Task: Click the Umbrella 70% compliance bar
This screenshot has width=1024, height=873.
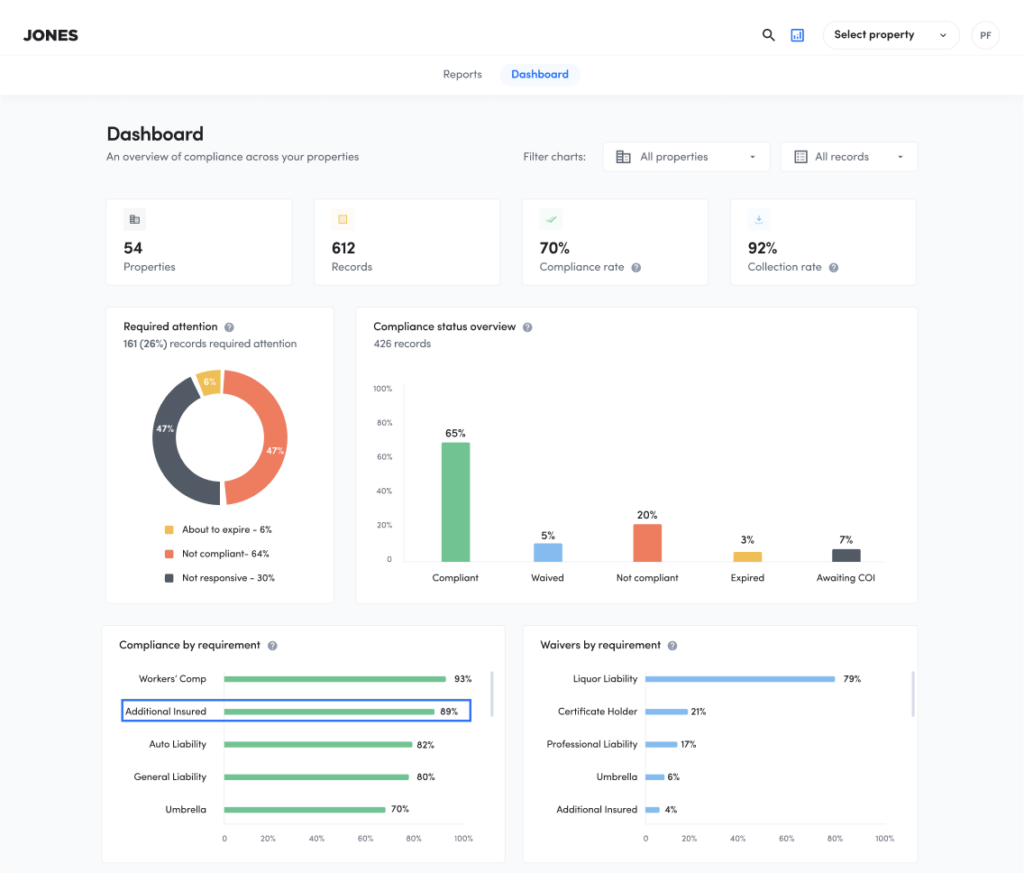Action: (x=304, y=810)
